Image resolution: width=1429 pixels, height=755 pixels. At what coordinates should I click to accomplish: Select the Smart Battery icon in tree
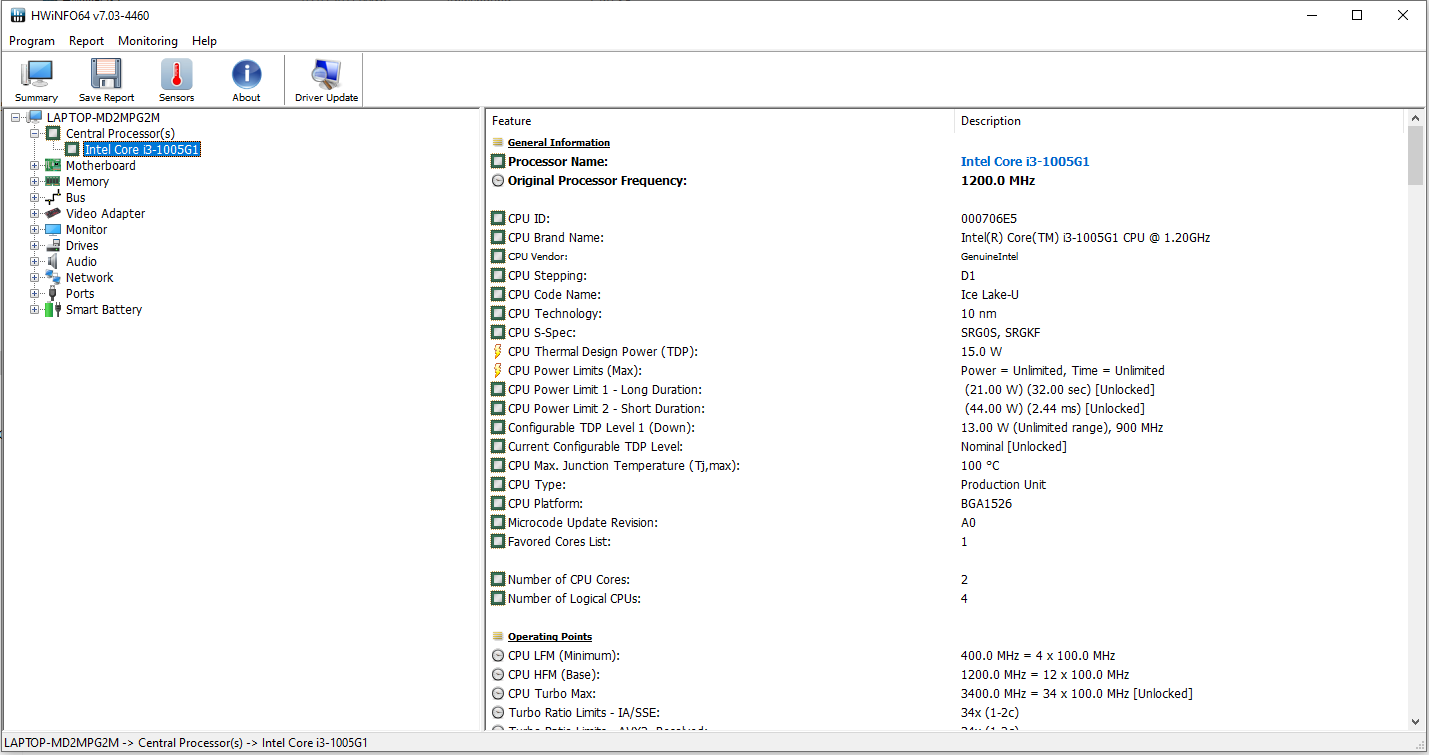tap(53, 310)
